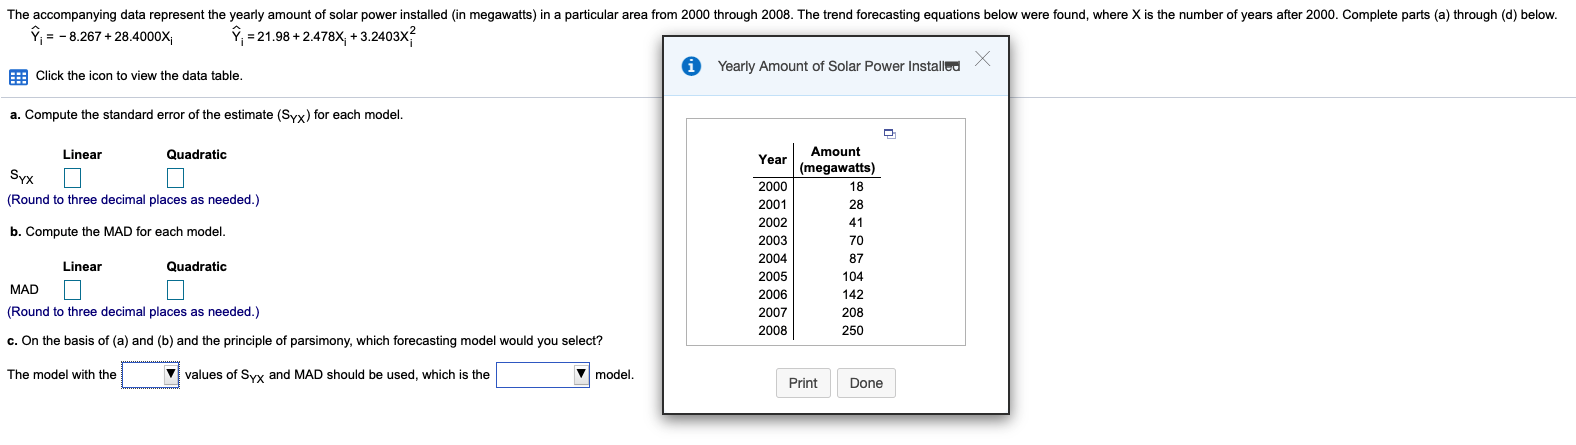This screenshot has height=445, width=1576.
Task: Click the pop-out icon above the data table
Action: coord(889,133)
